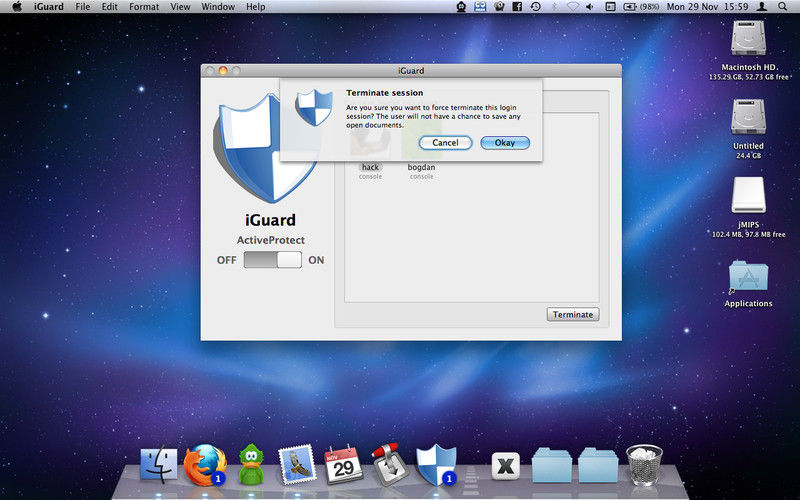Open the Help menu
800x500 pixels.
pos(256,7)
